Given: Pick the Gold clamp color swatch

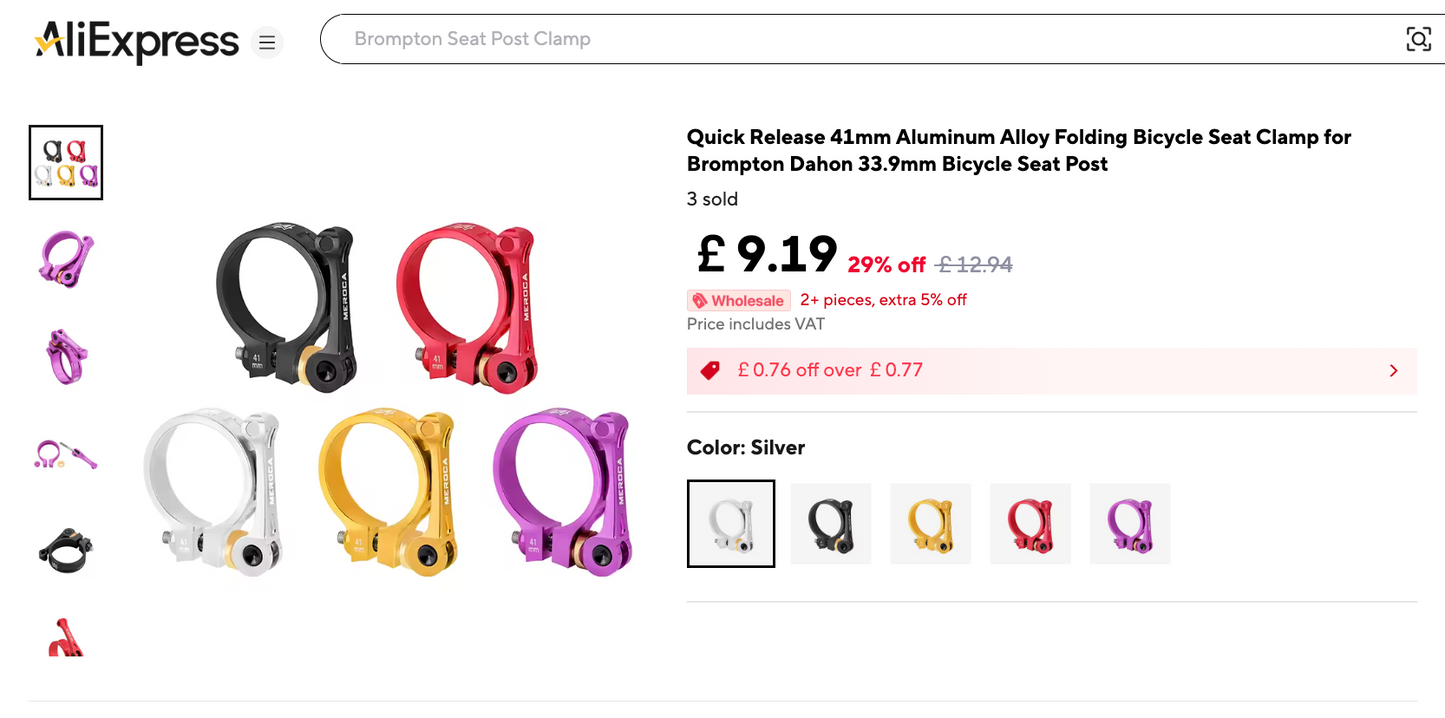Looking at the screenshot, I should (x=931, y=524).
